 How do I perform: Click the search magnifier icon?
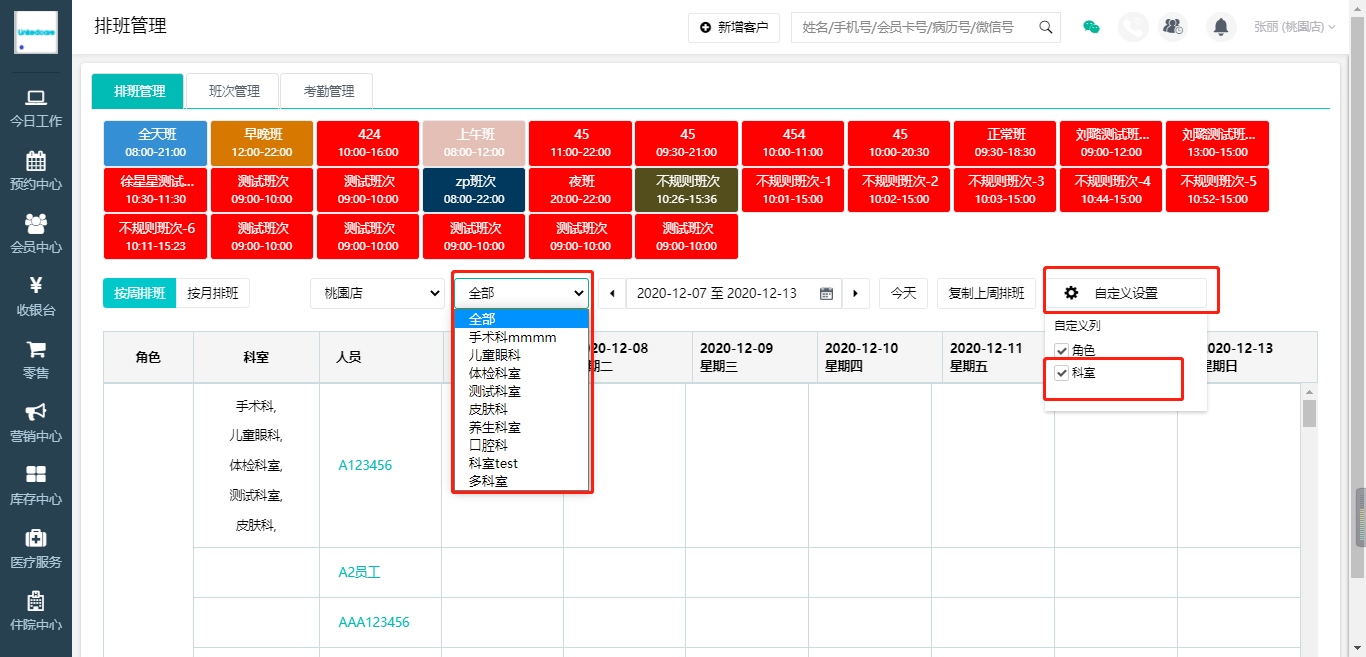(1046, 27)
